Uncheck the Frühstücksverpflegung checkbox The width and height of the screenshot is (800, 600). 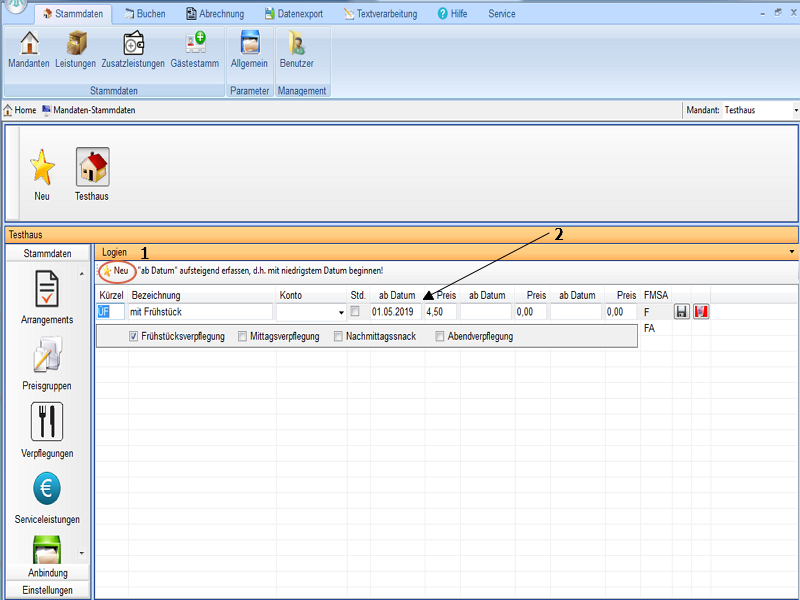[x=134, y=337]
